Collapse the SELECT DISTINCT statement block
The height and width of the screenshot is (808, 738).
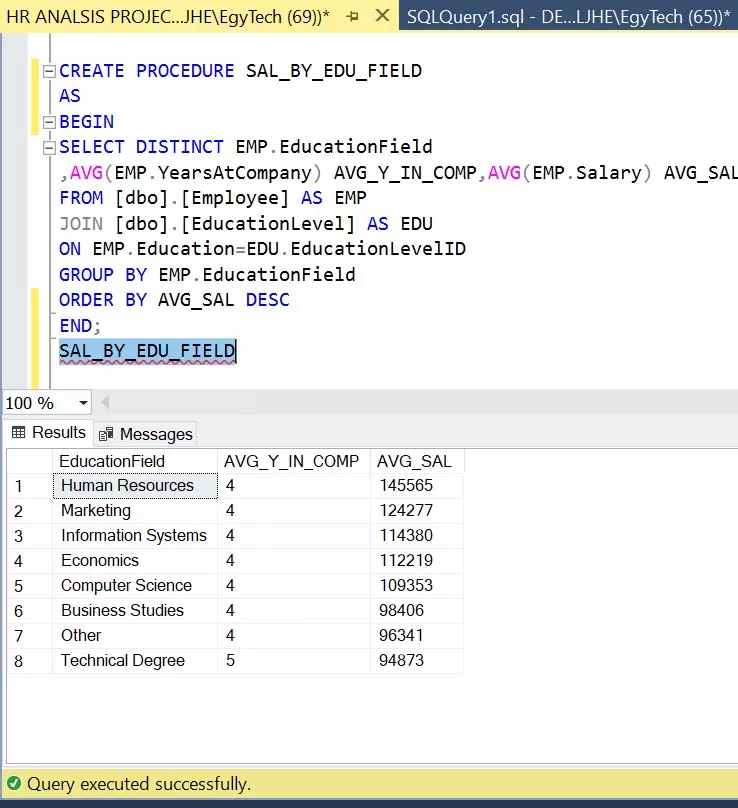click(49, 148)
